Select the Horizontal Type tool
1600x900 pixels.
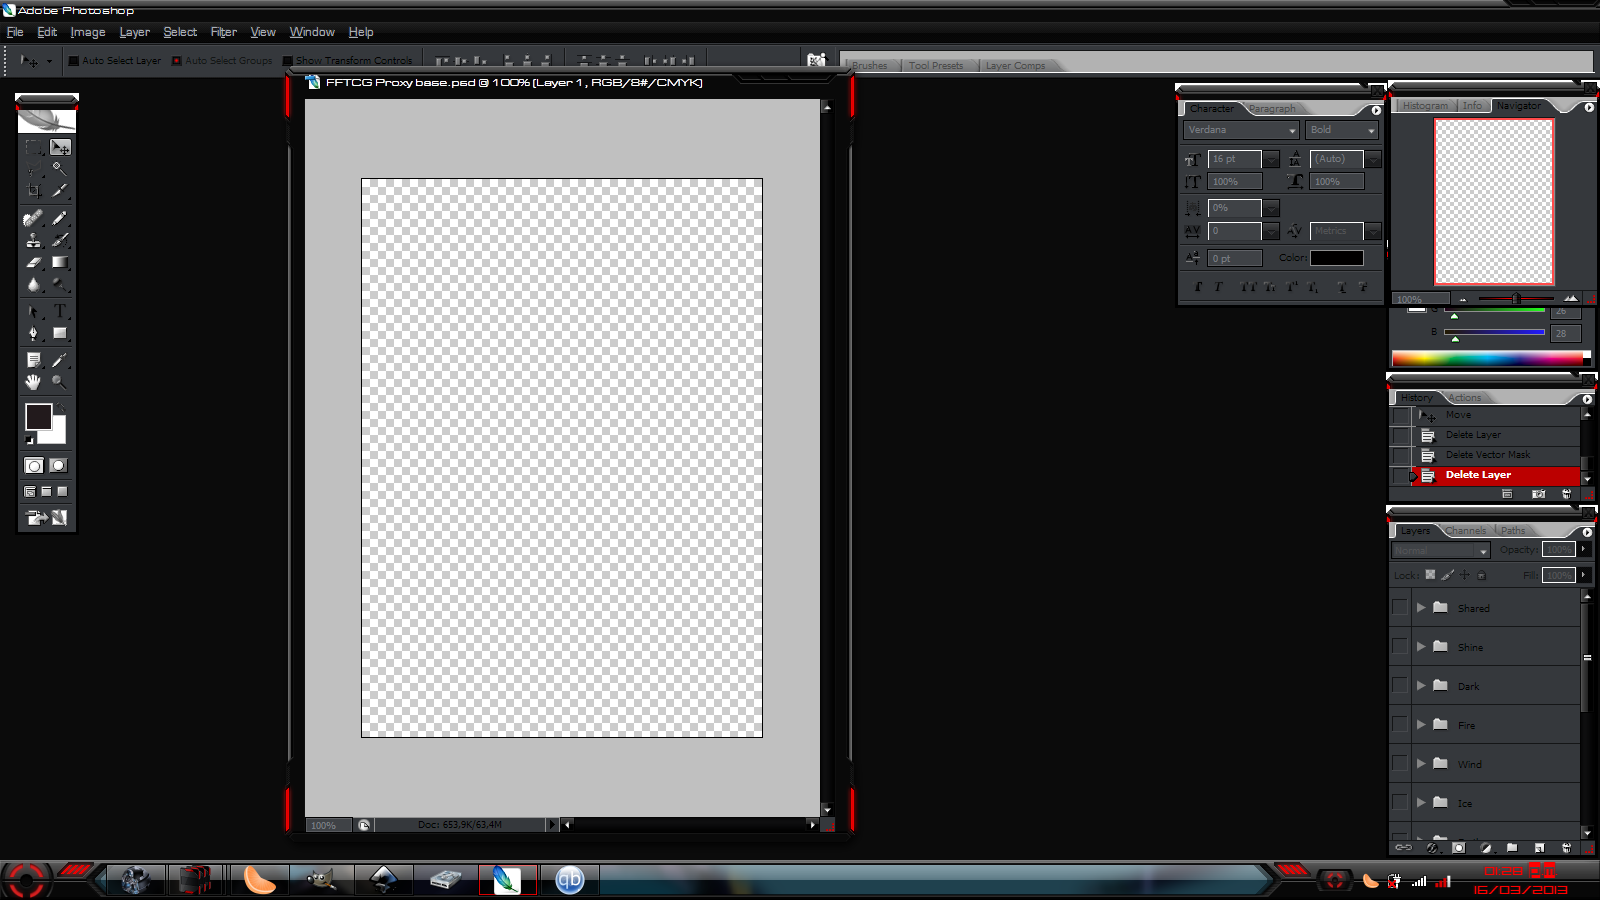point(60,311)
